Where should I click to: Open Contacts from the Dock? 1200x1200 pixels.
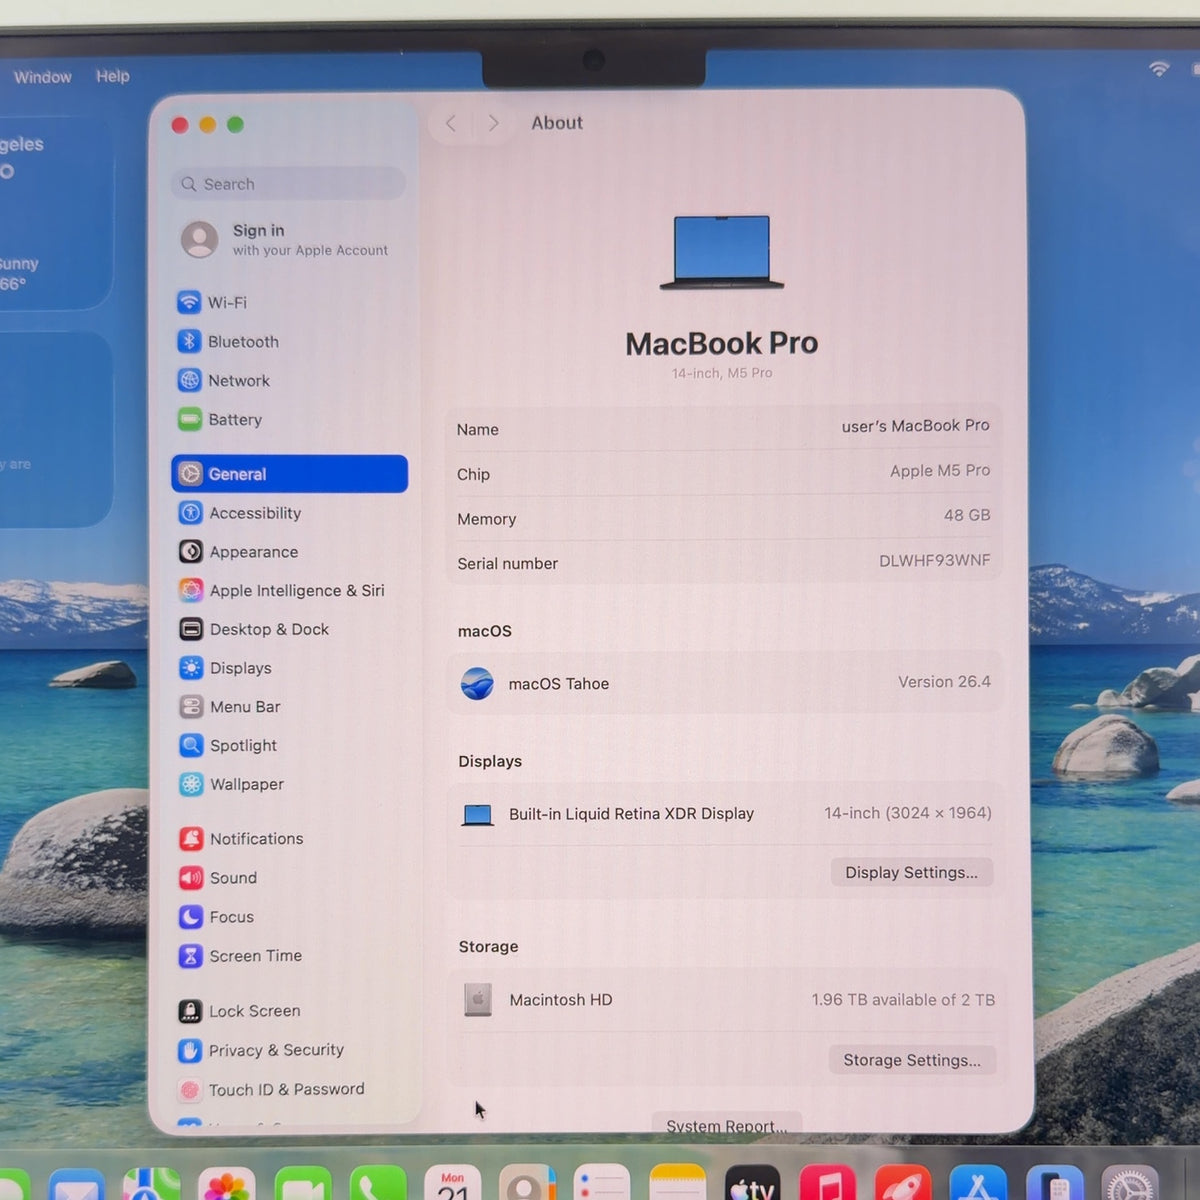[528, 1184]
